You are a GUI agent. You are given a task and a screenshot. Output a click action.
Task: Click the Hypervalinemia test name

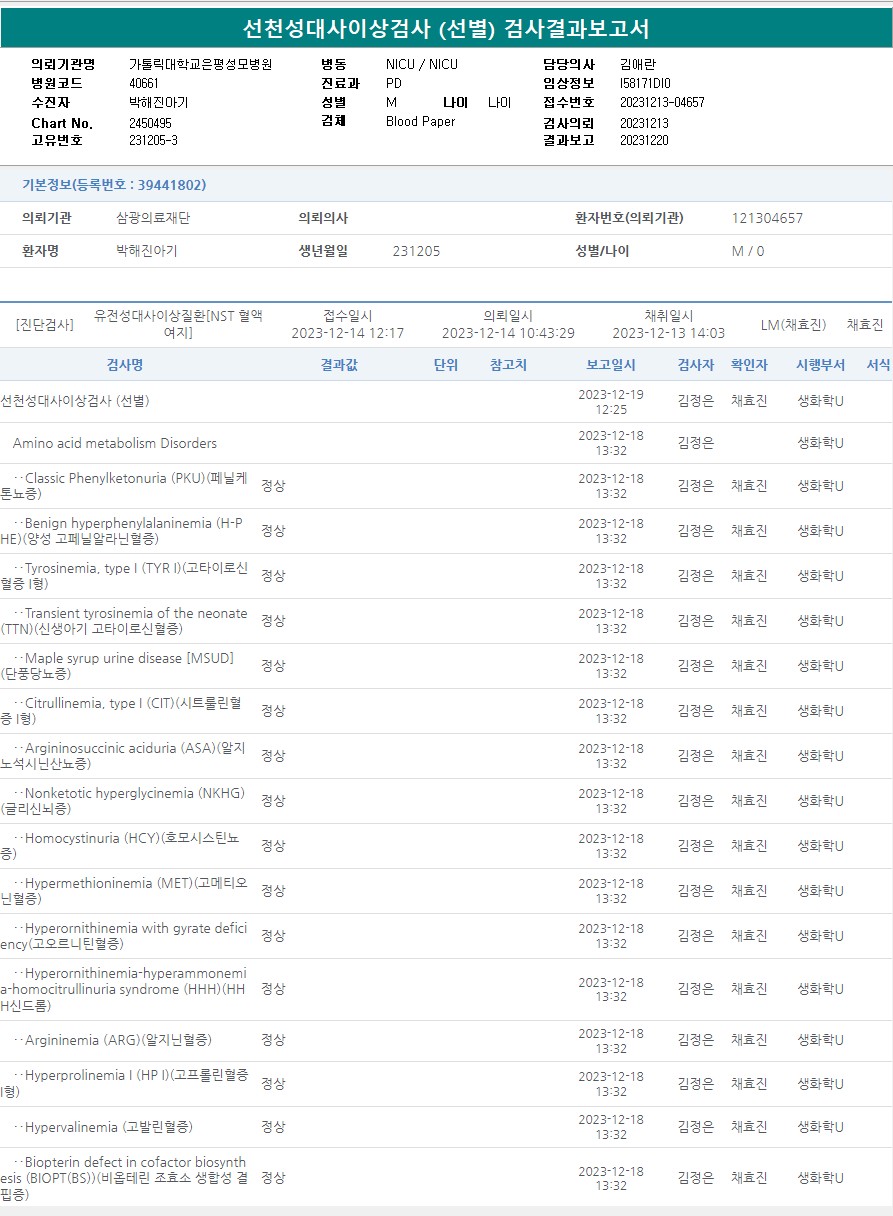pos(108,1127)
